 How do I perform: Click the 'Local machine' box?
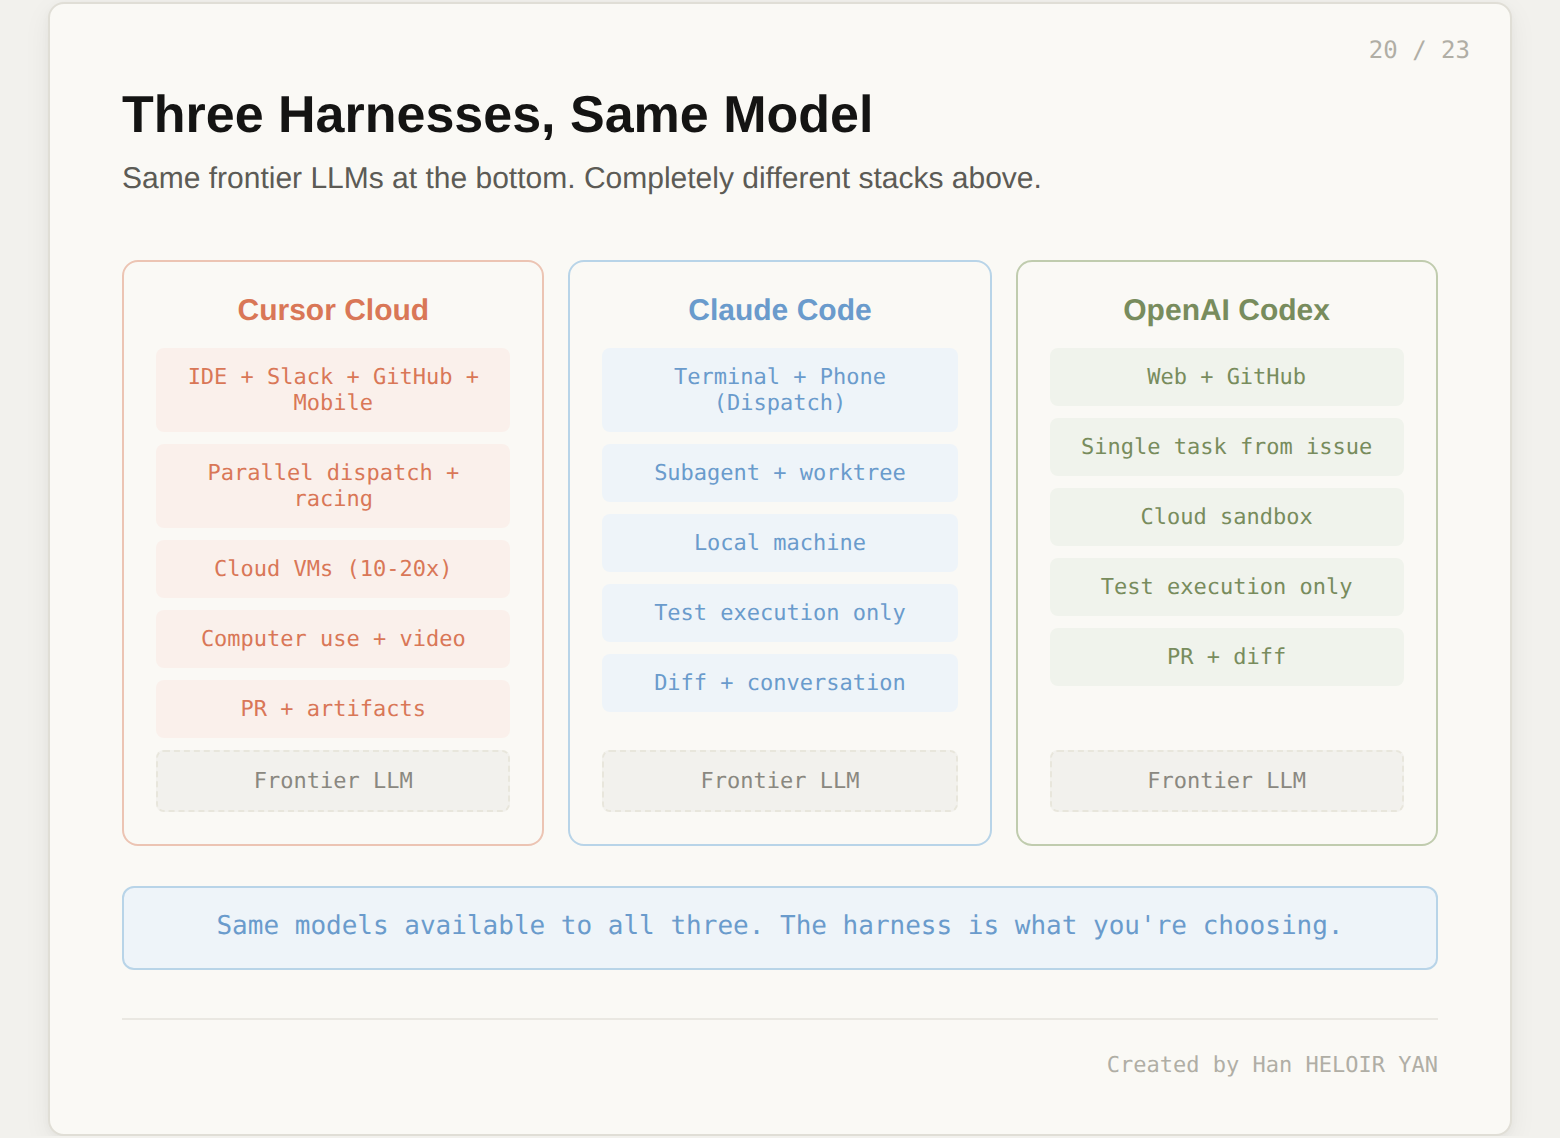[x=779, y=542]
